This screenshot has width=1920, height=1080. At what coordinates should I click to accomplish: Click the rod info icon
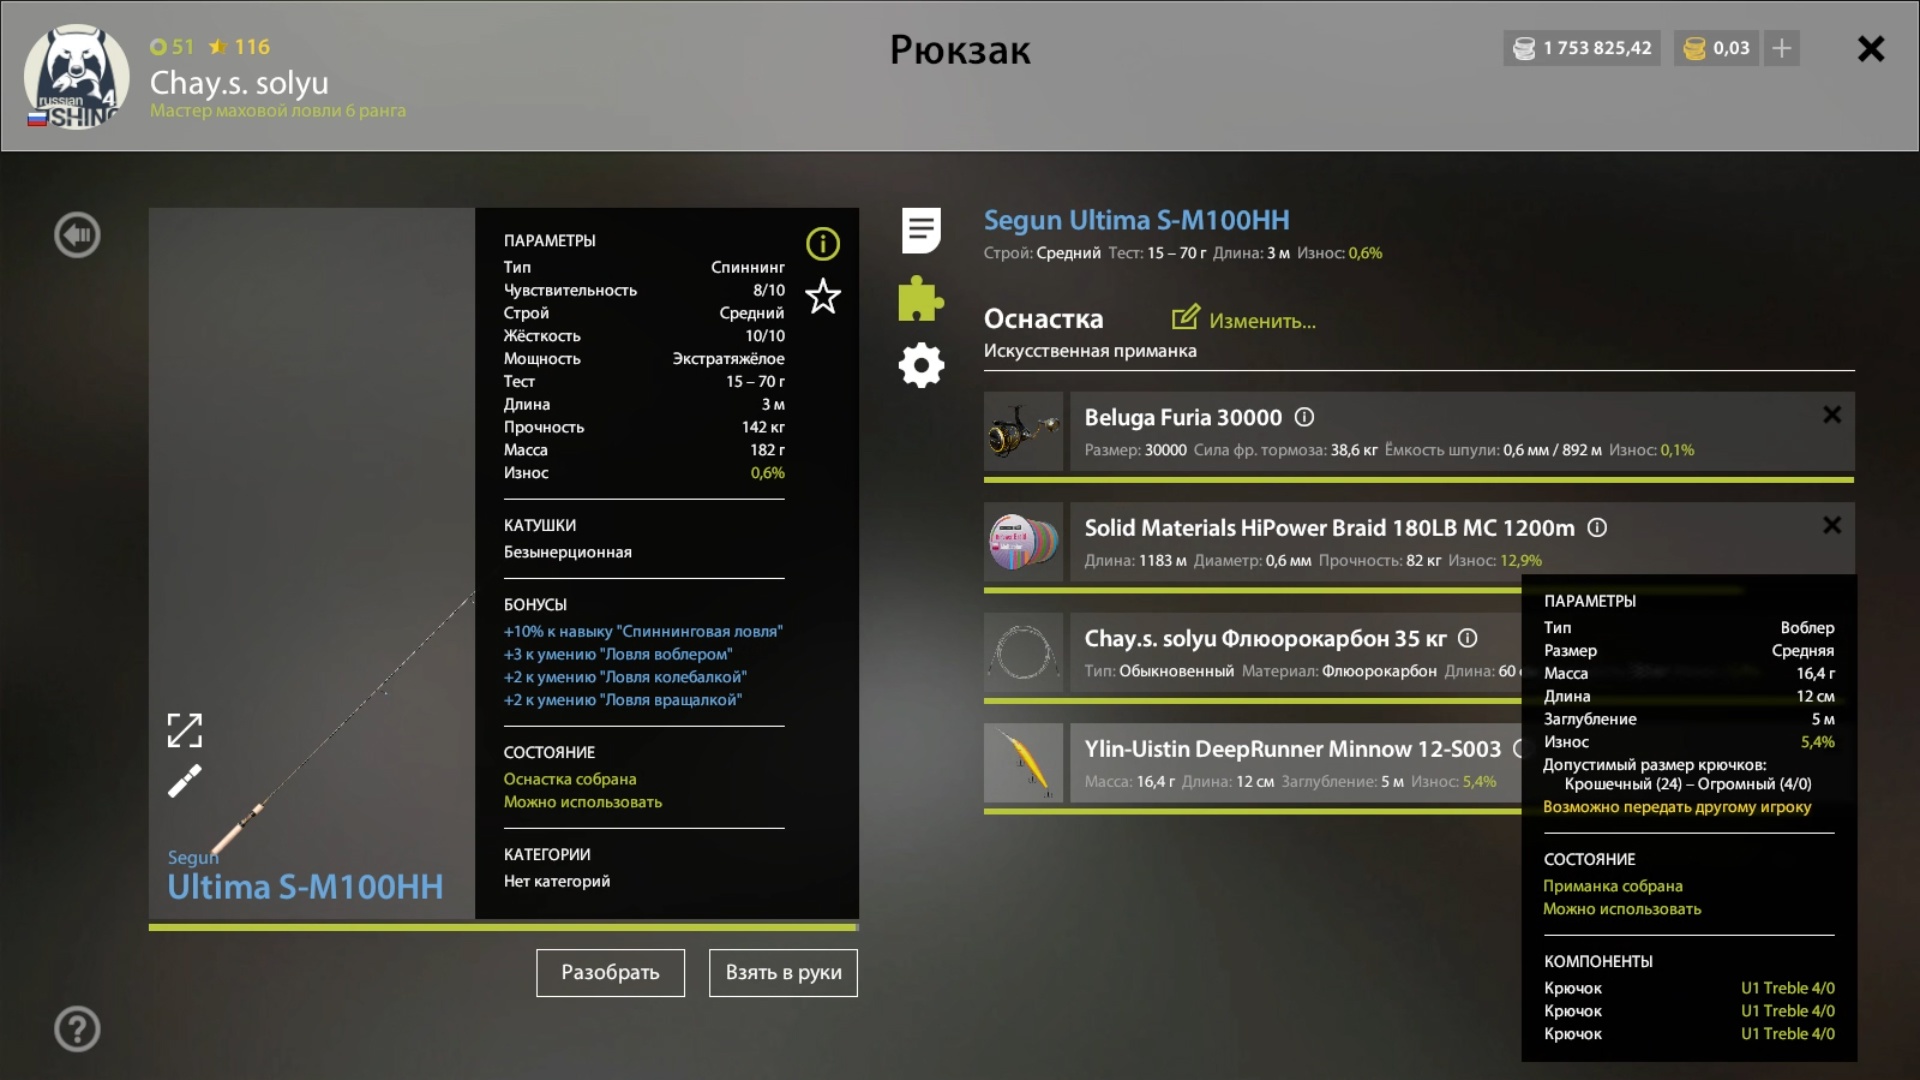[x=822, y=243]
